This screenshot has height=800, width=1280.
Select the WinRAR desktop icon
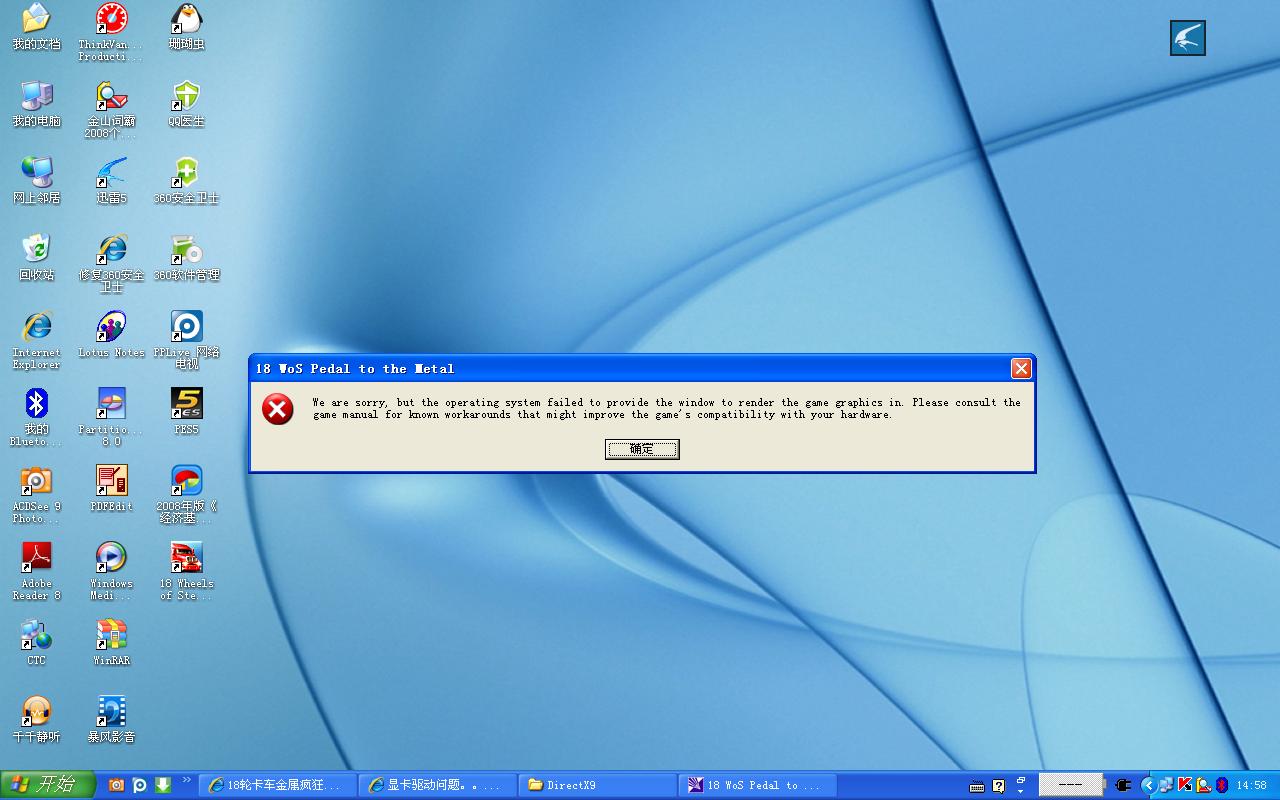click(111, 635)
